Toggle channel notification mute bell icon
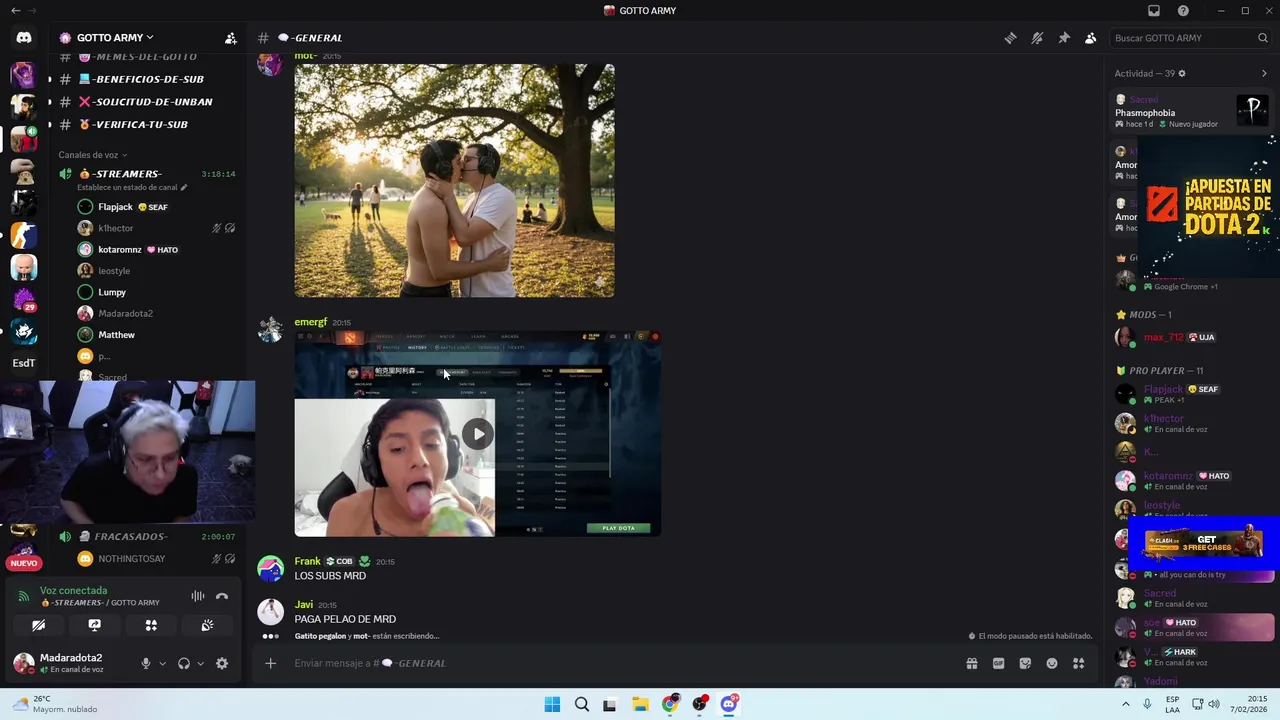 pos(1037,38)
